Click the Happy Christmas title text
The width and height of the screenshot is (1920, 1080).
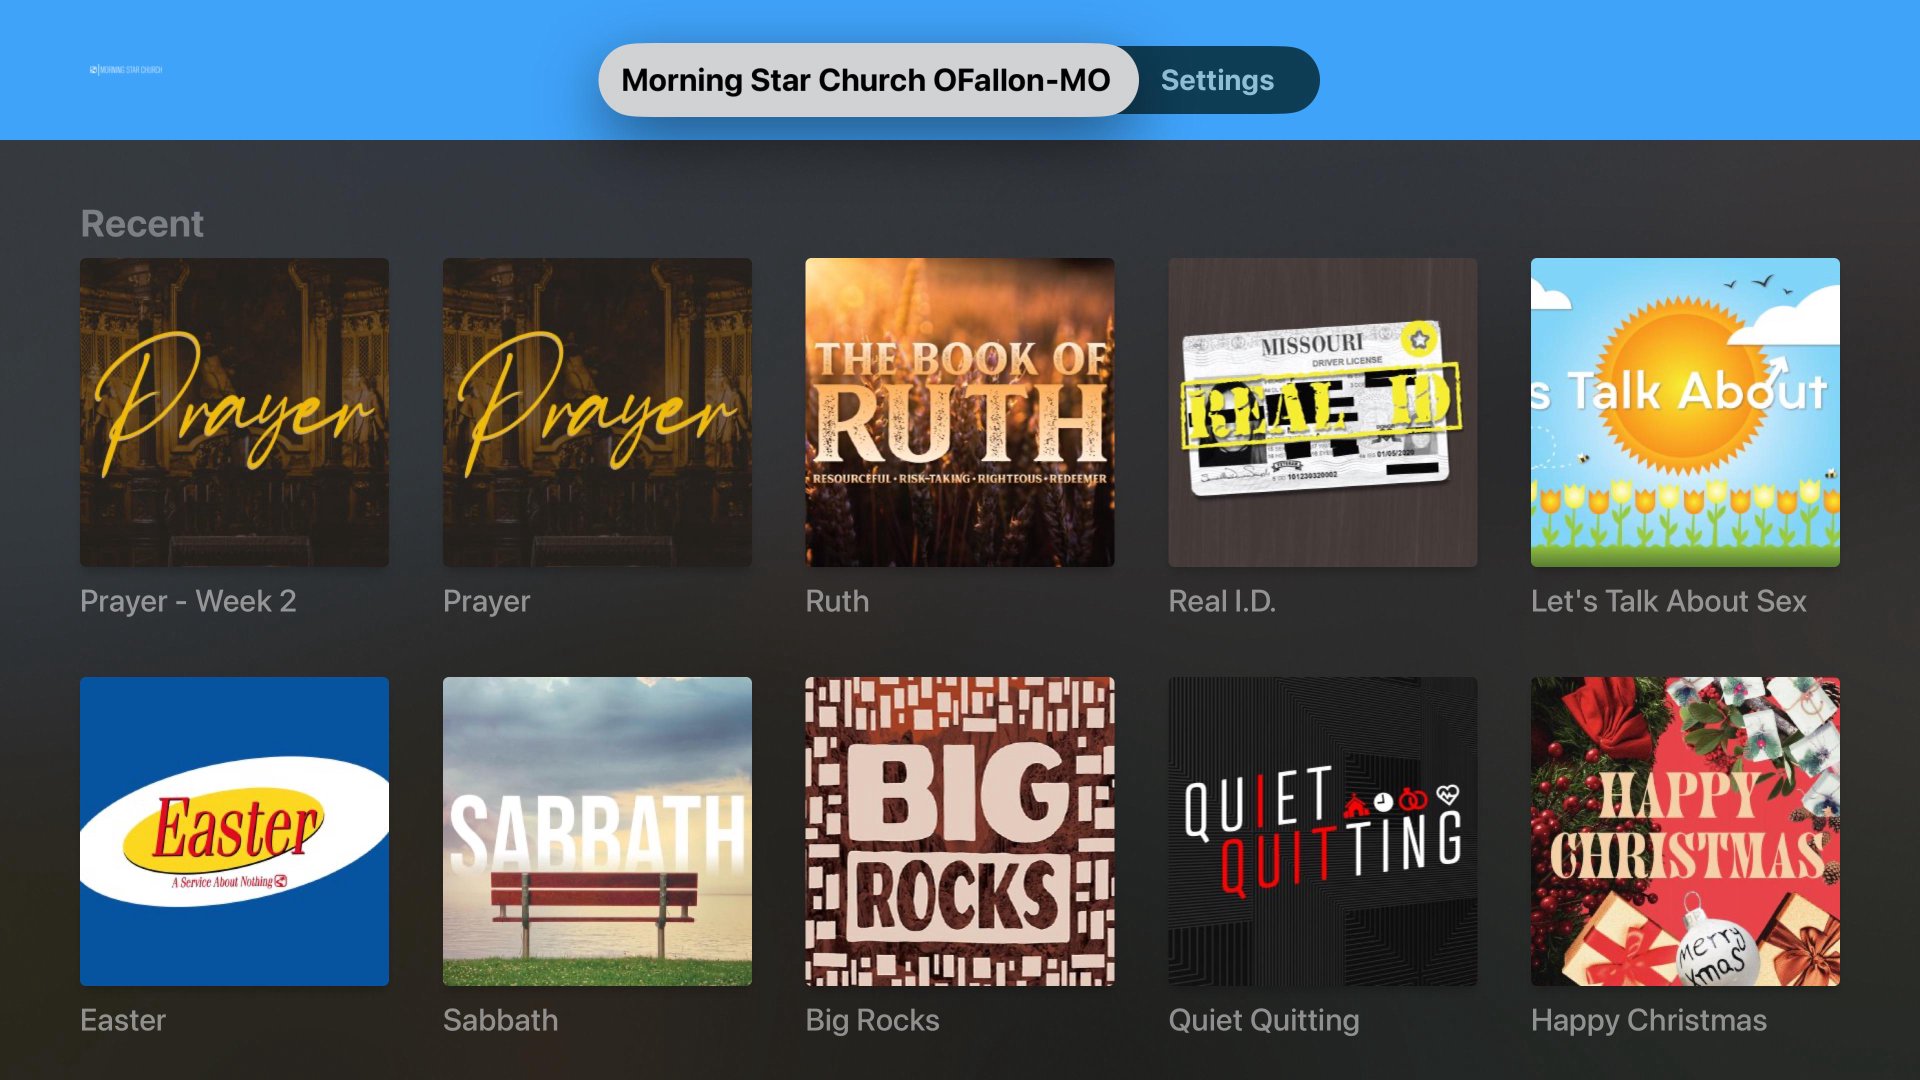coord(1649,1020)
